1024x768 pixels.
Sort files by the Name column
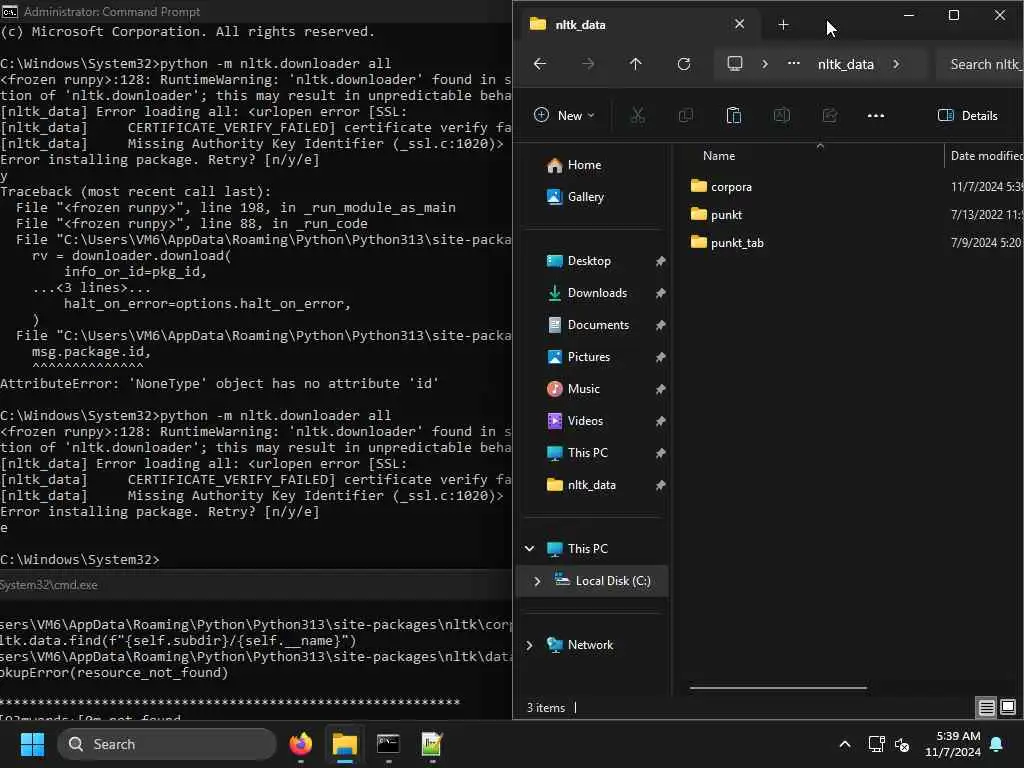718,156
